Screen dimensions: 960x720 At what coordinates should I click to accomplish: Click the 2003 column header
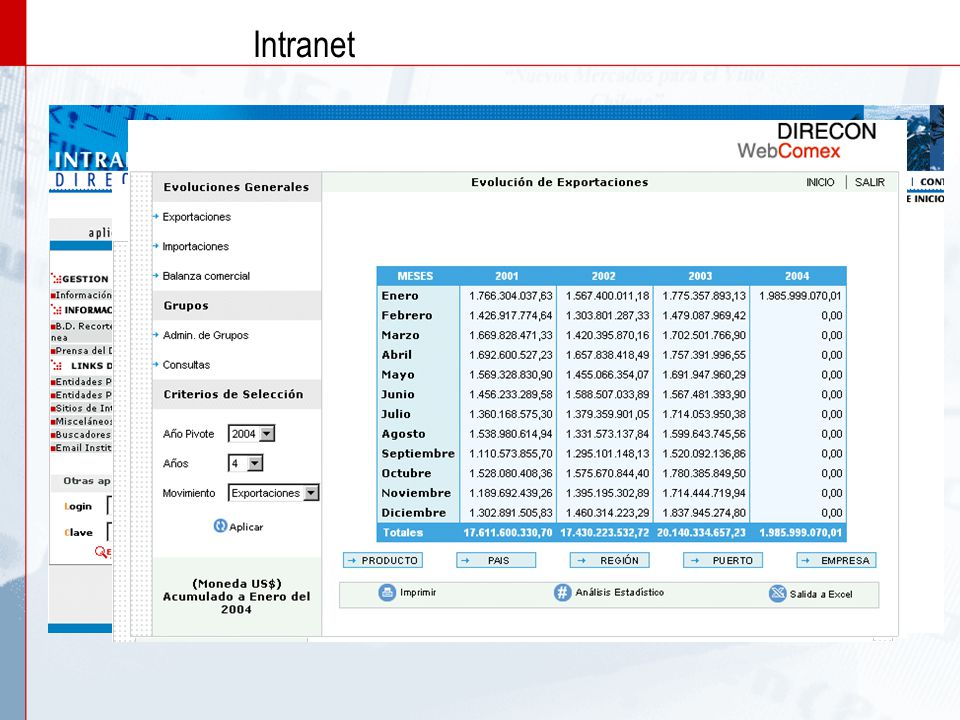(x=700, y=276)
